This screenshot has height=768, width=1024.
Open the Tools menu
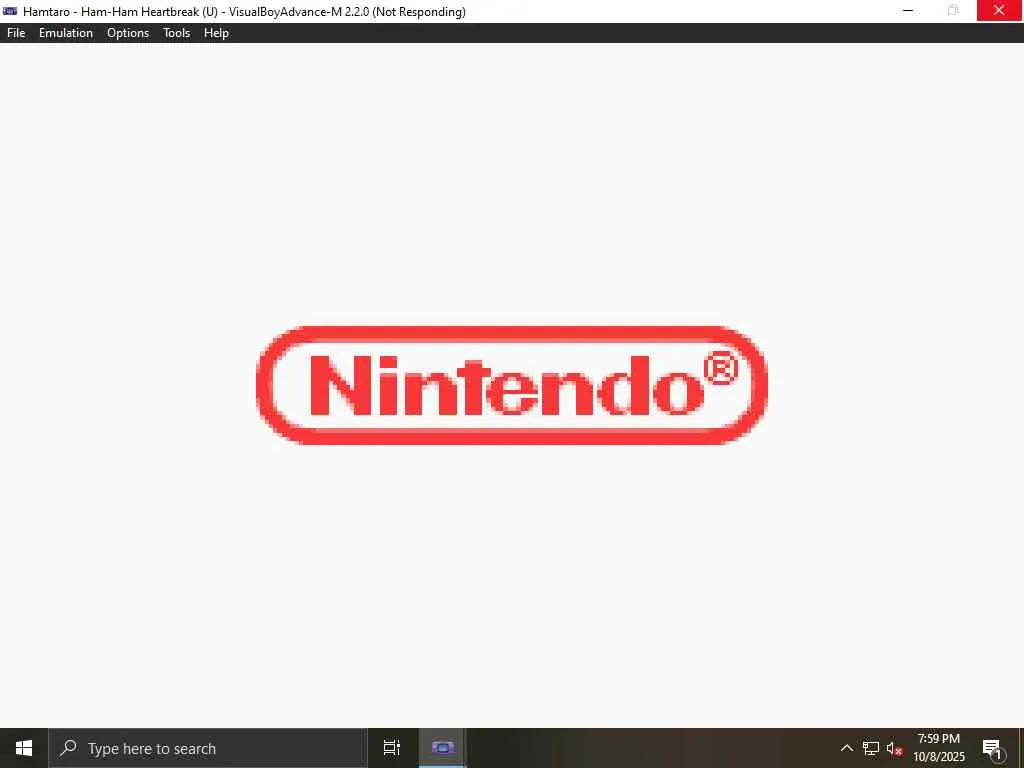[176, 33]
